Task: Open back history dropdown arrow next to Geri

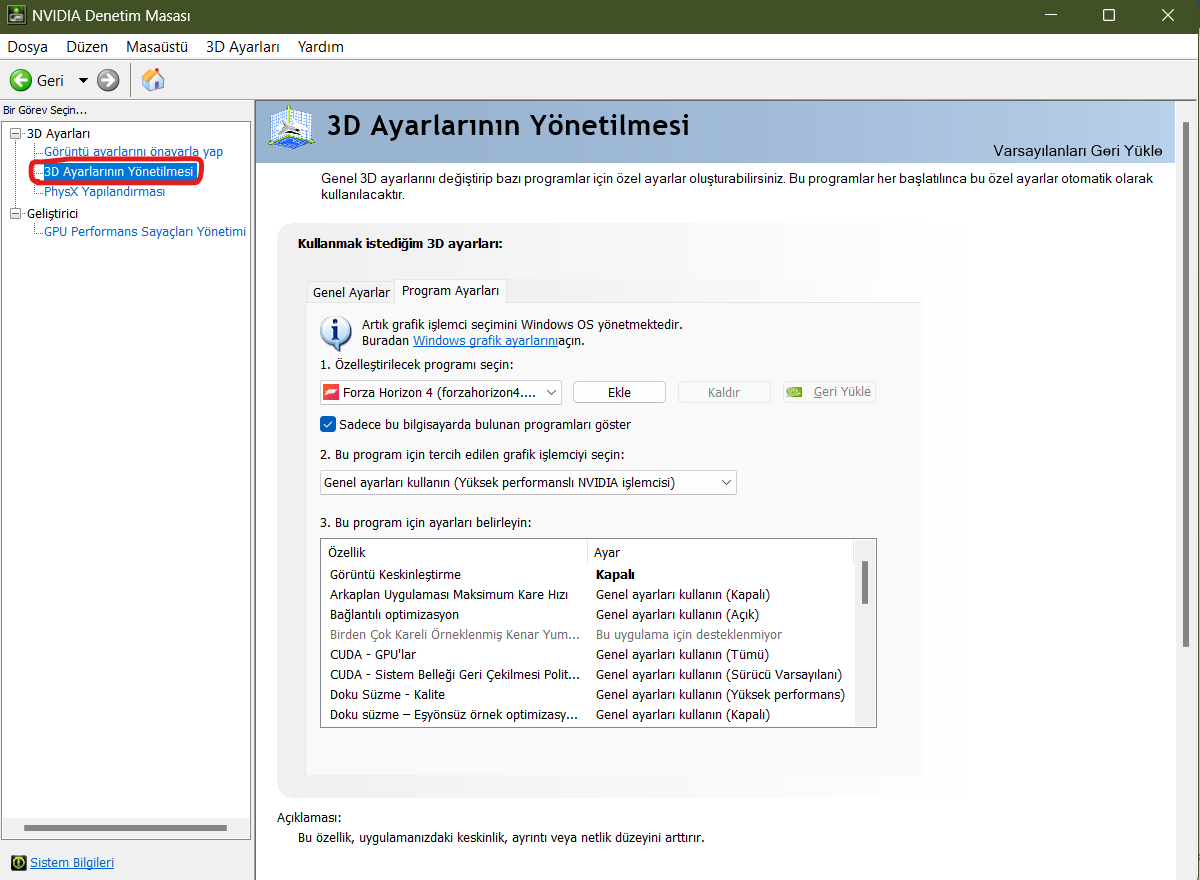Action: coord(82,80)
